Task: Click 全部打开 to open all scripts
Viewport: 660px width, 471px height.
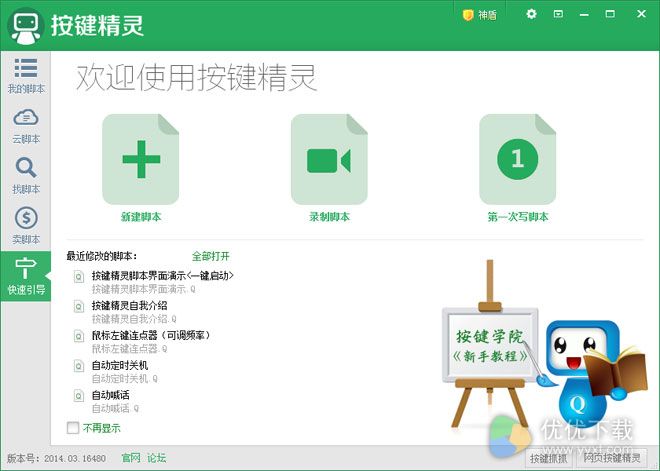Action: [211, 256]
